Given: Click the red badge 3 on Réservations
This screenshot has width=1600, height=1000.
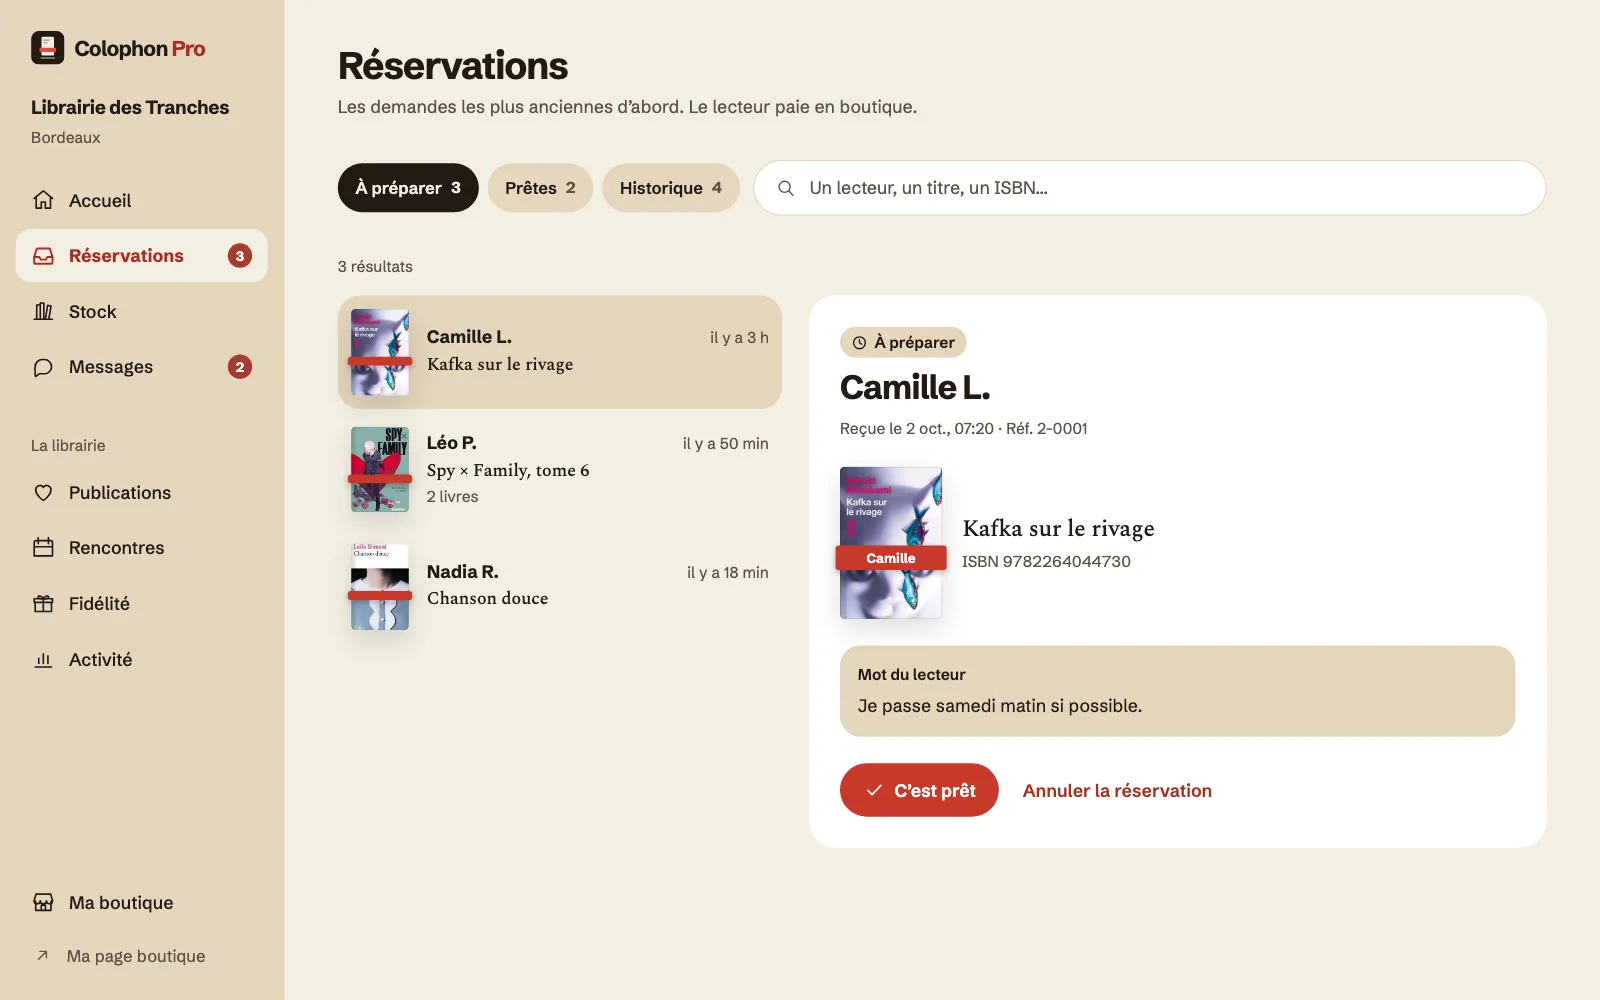Looking at the screenshot, I should coord(240,256).
